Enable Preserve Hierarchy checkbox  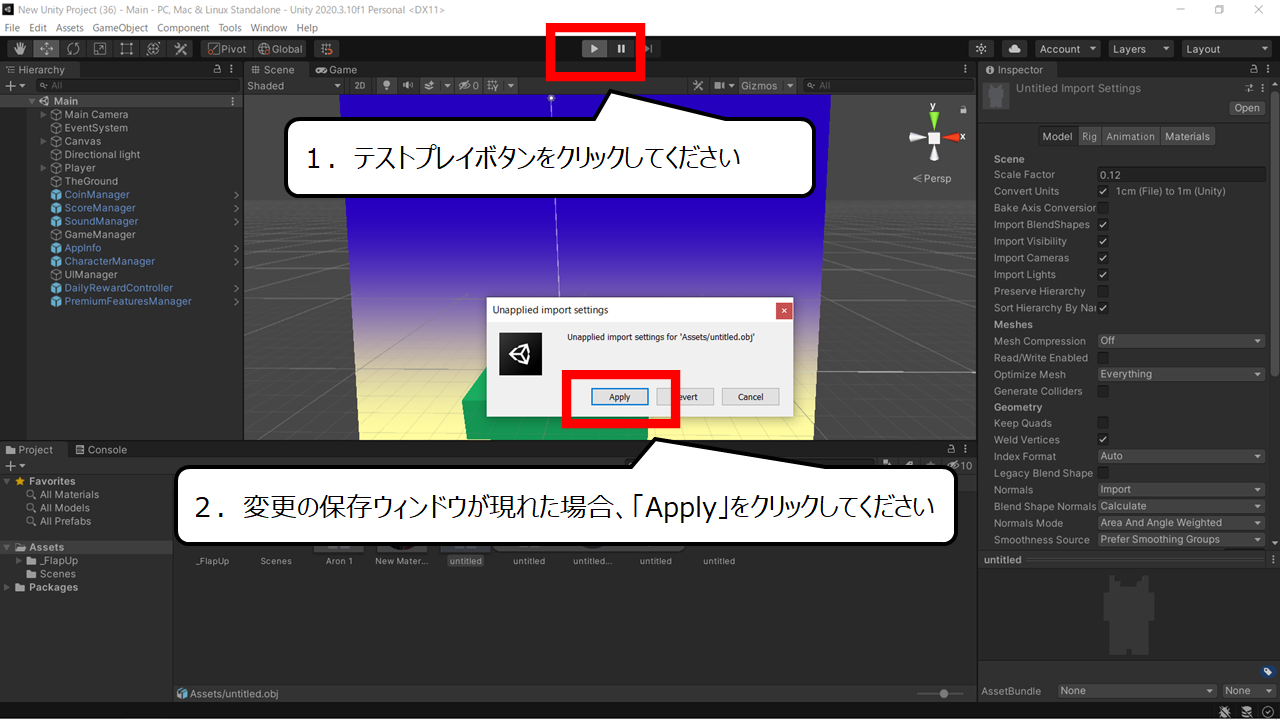coord(1103,291)
